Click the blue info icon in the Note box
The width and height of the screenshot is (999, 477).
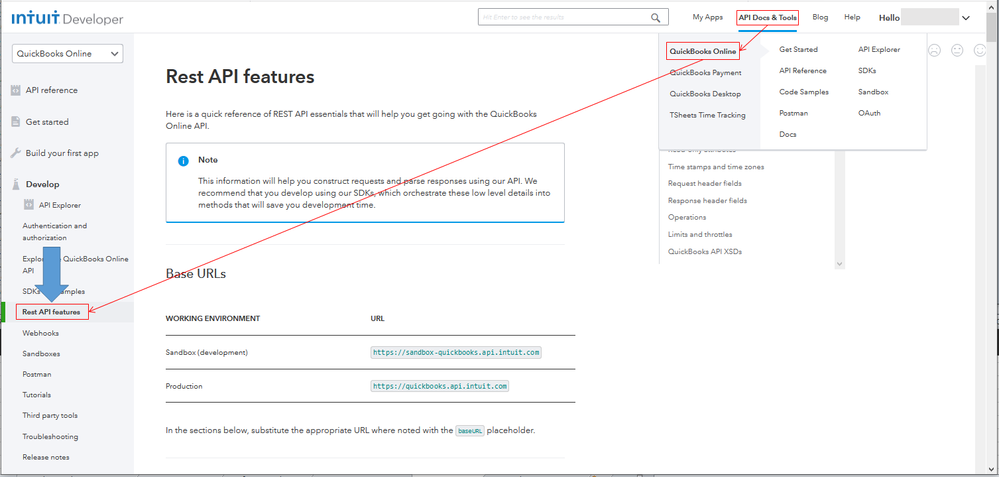pyautogui.click(x=183, y=160)
